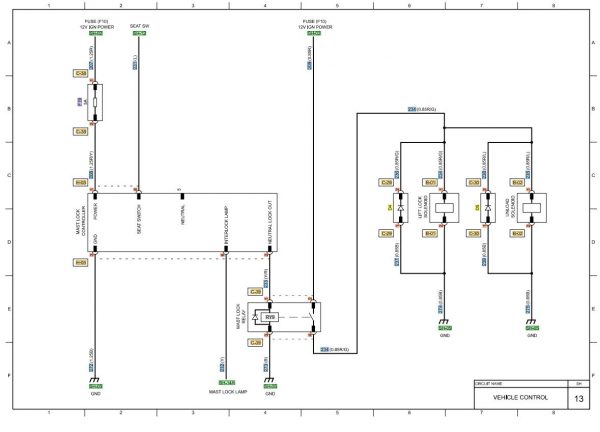The height and width of the screenshot is (432, 600).
Task: Click green terminal tag under SEAT SW
Action: click(x=139, y=33)
